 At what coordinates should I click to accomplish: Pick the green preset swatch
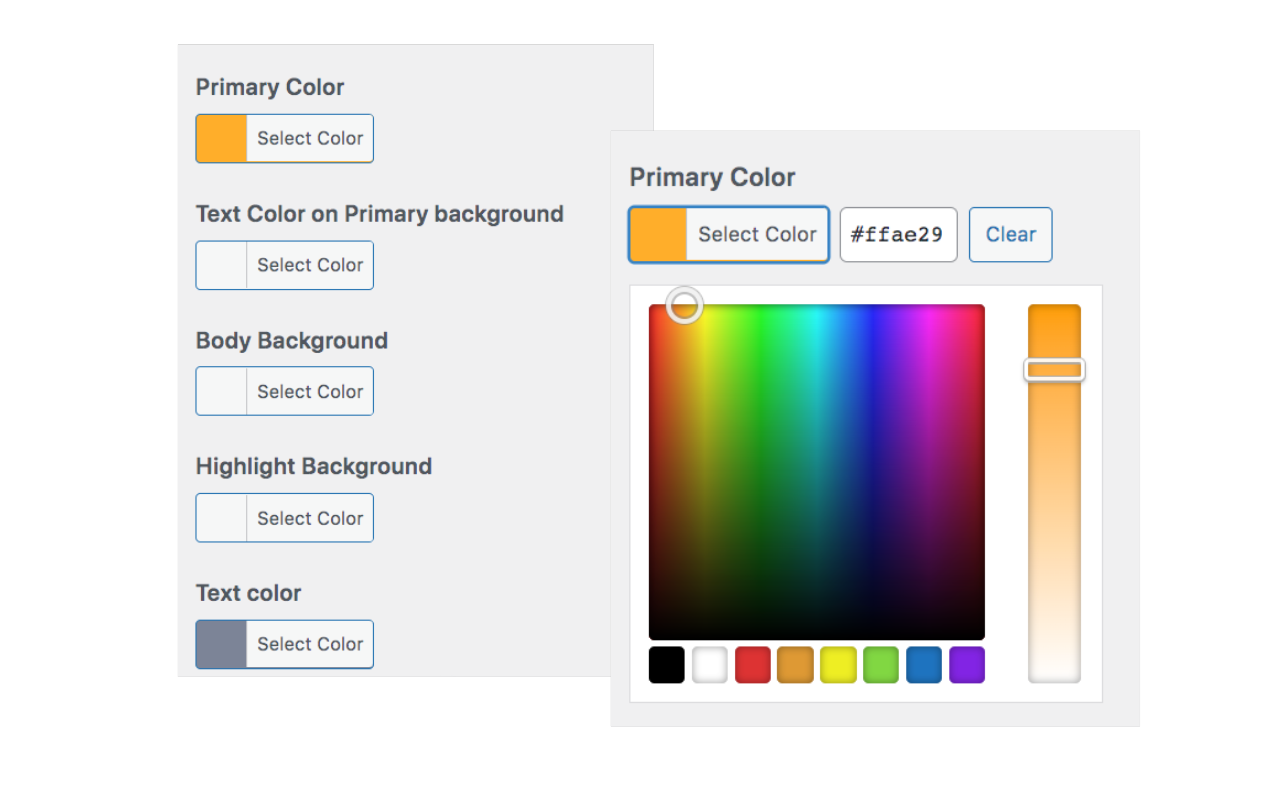(881, 665)
